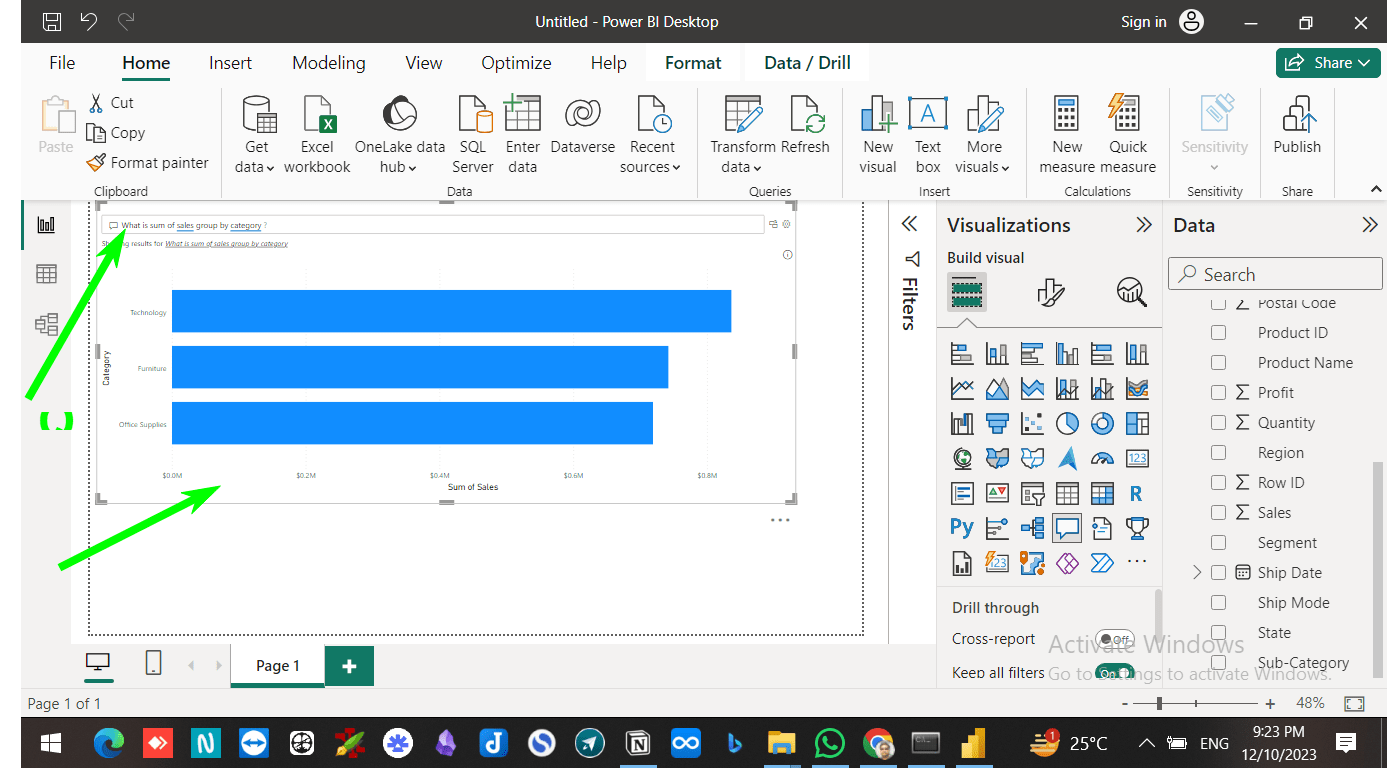Switch to Table view in sidebar
This screenshot has width=1387, height=768.
point(46,274)
